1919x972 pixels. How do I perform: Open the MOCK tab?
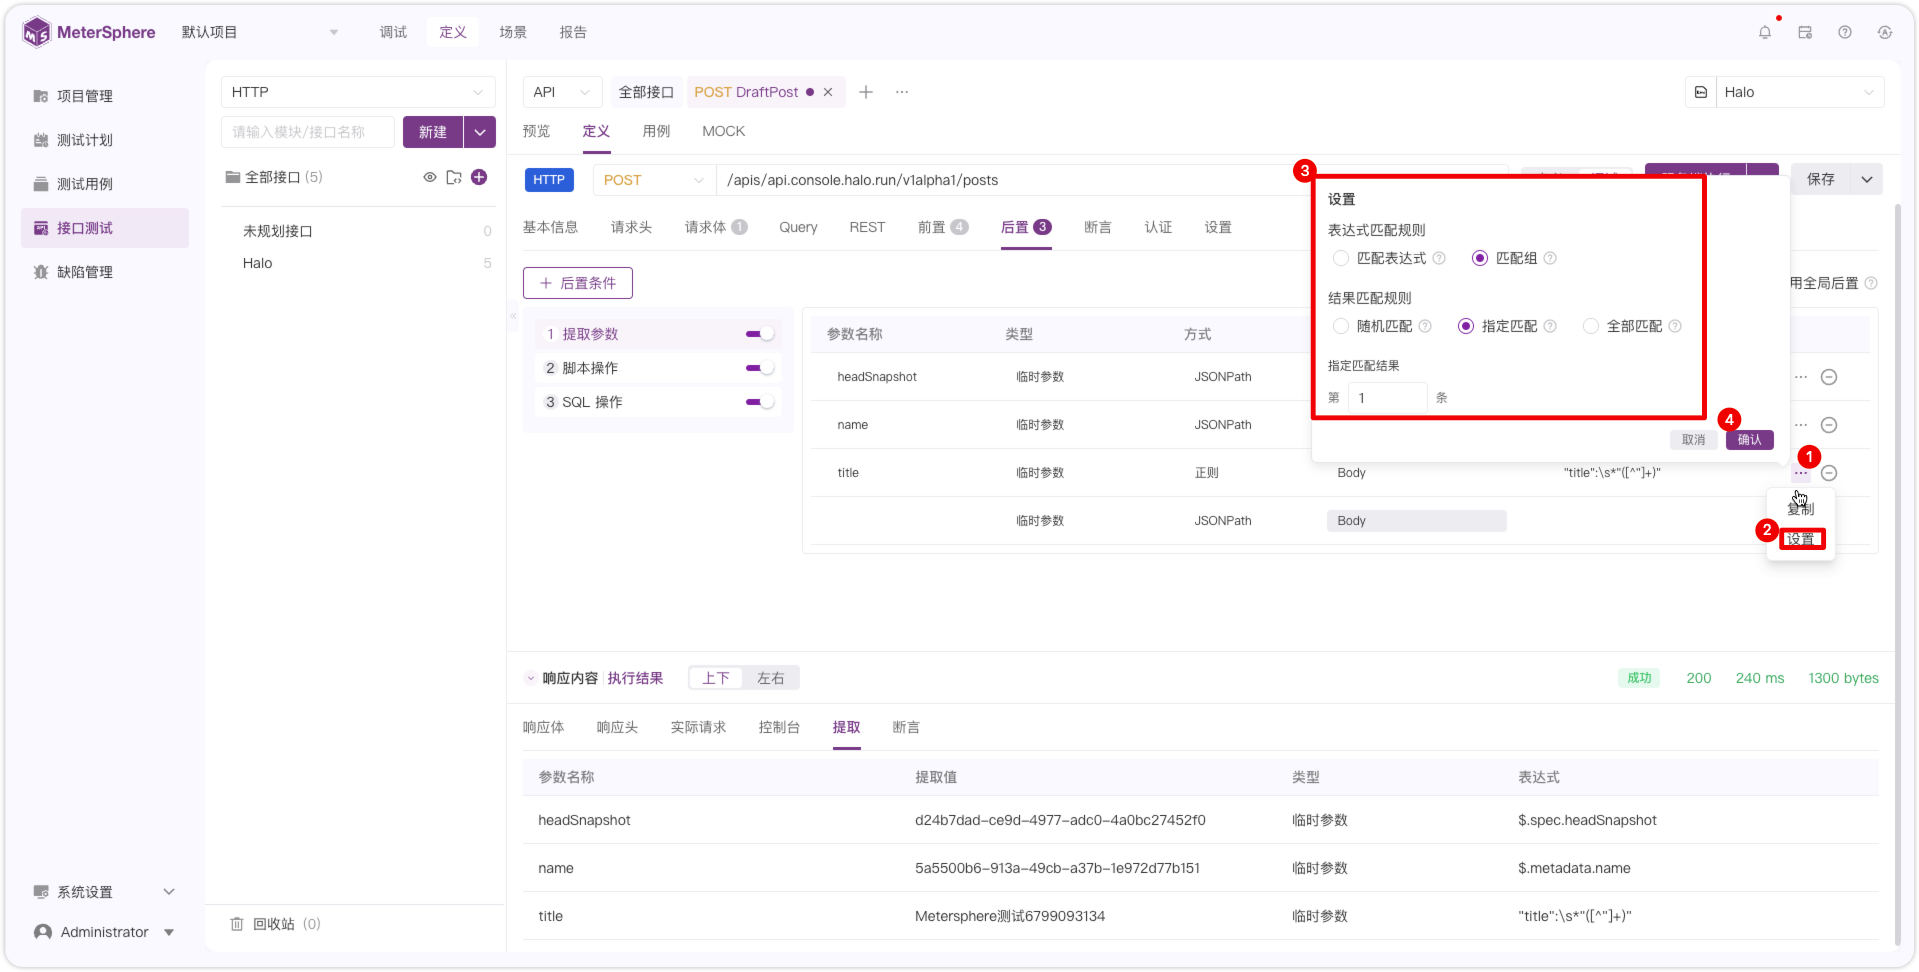[724, 131]
